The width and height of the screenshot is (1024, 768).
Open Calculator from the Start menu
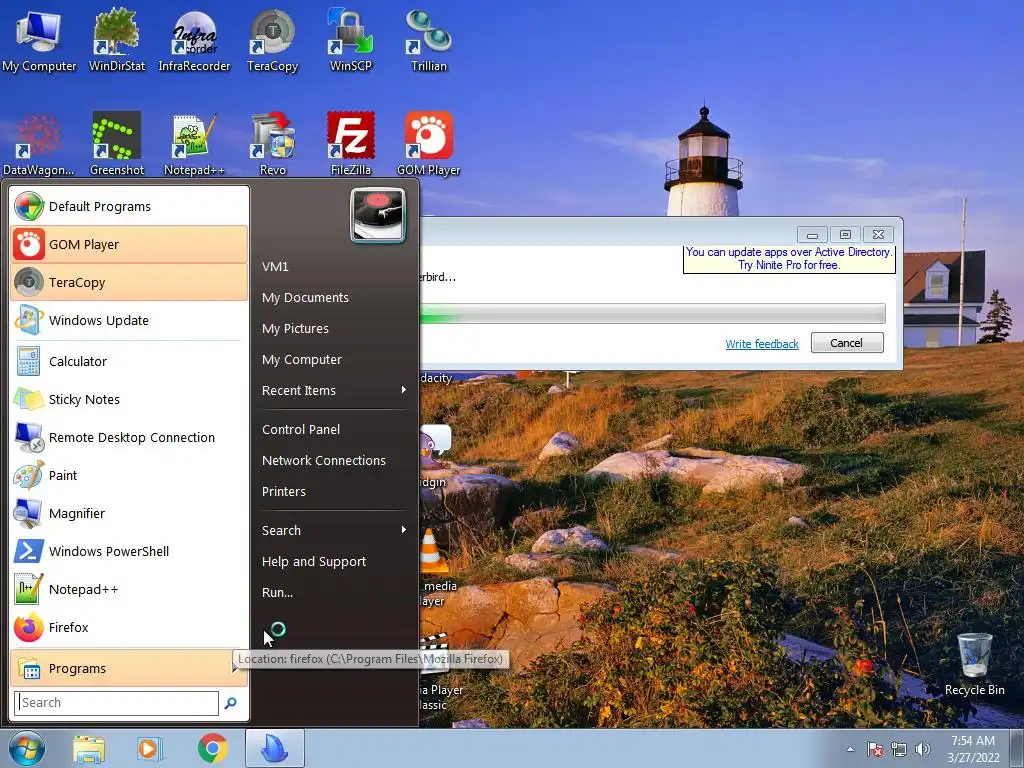click(129, 361)
